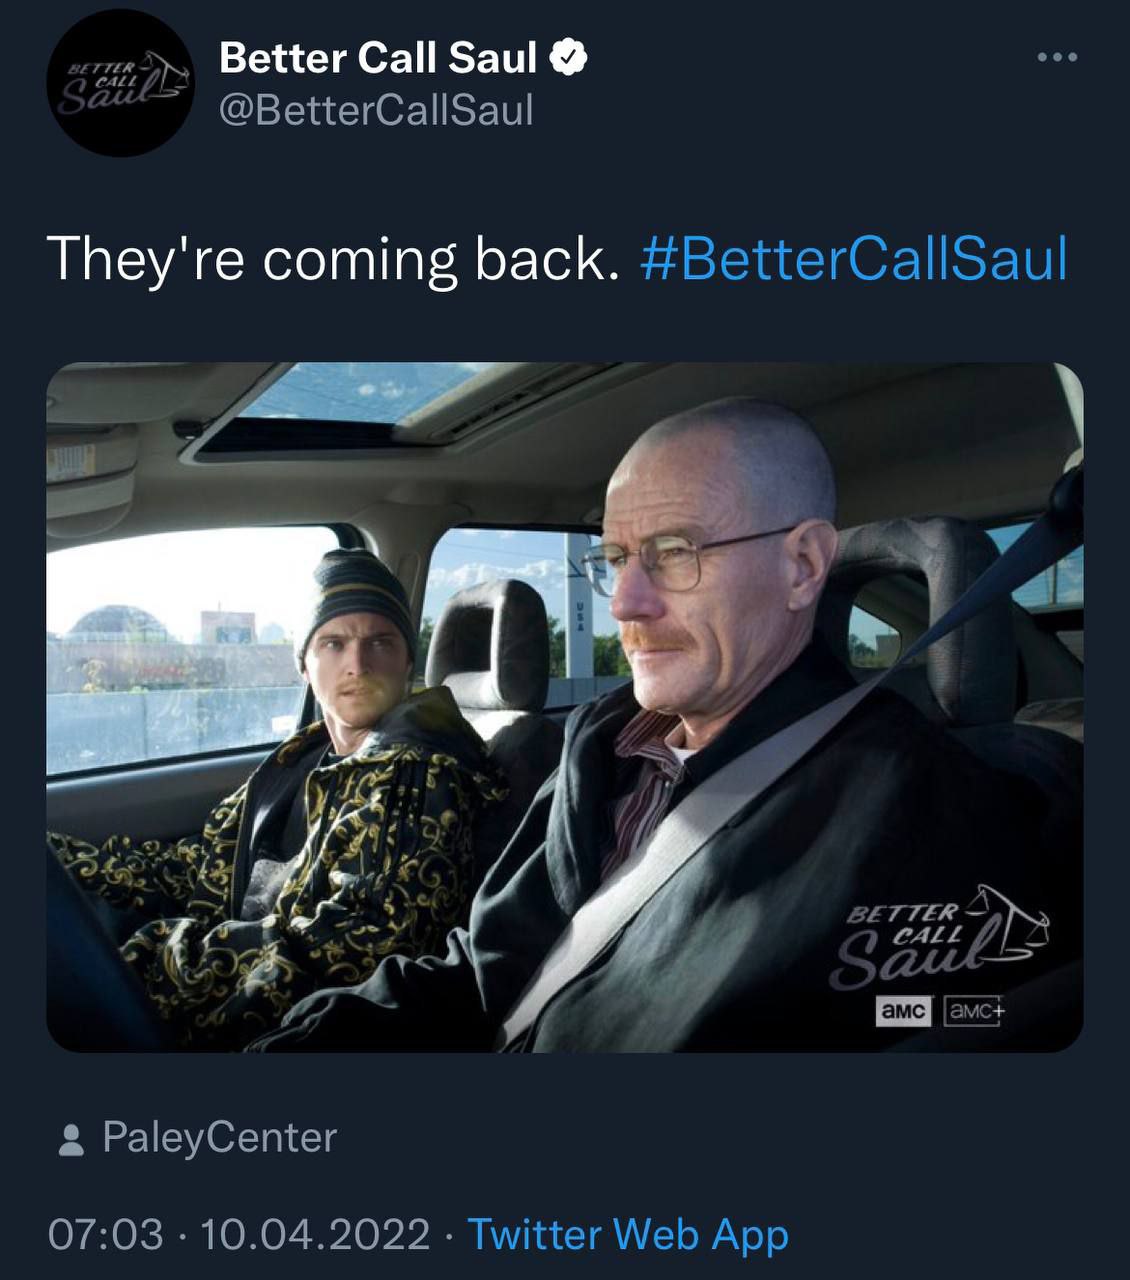Viewport: 1130px width, 1280px height.
Task: Select the "They're coming back." tweet text
Action: coord(328,259)
